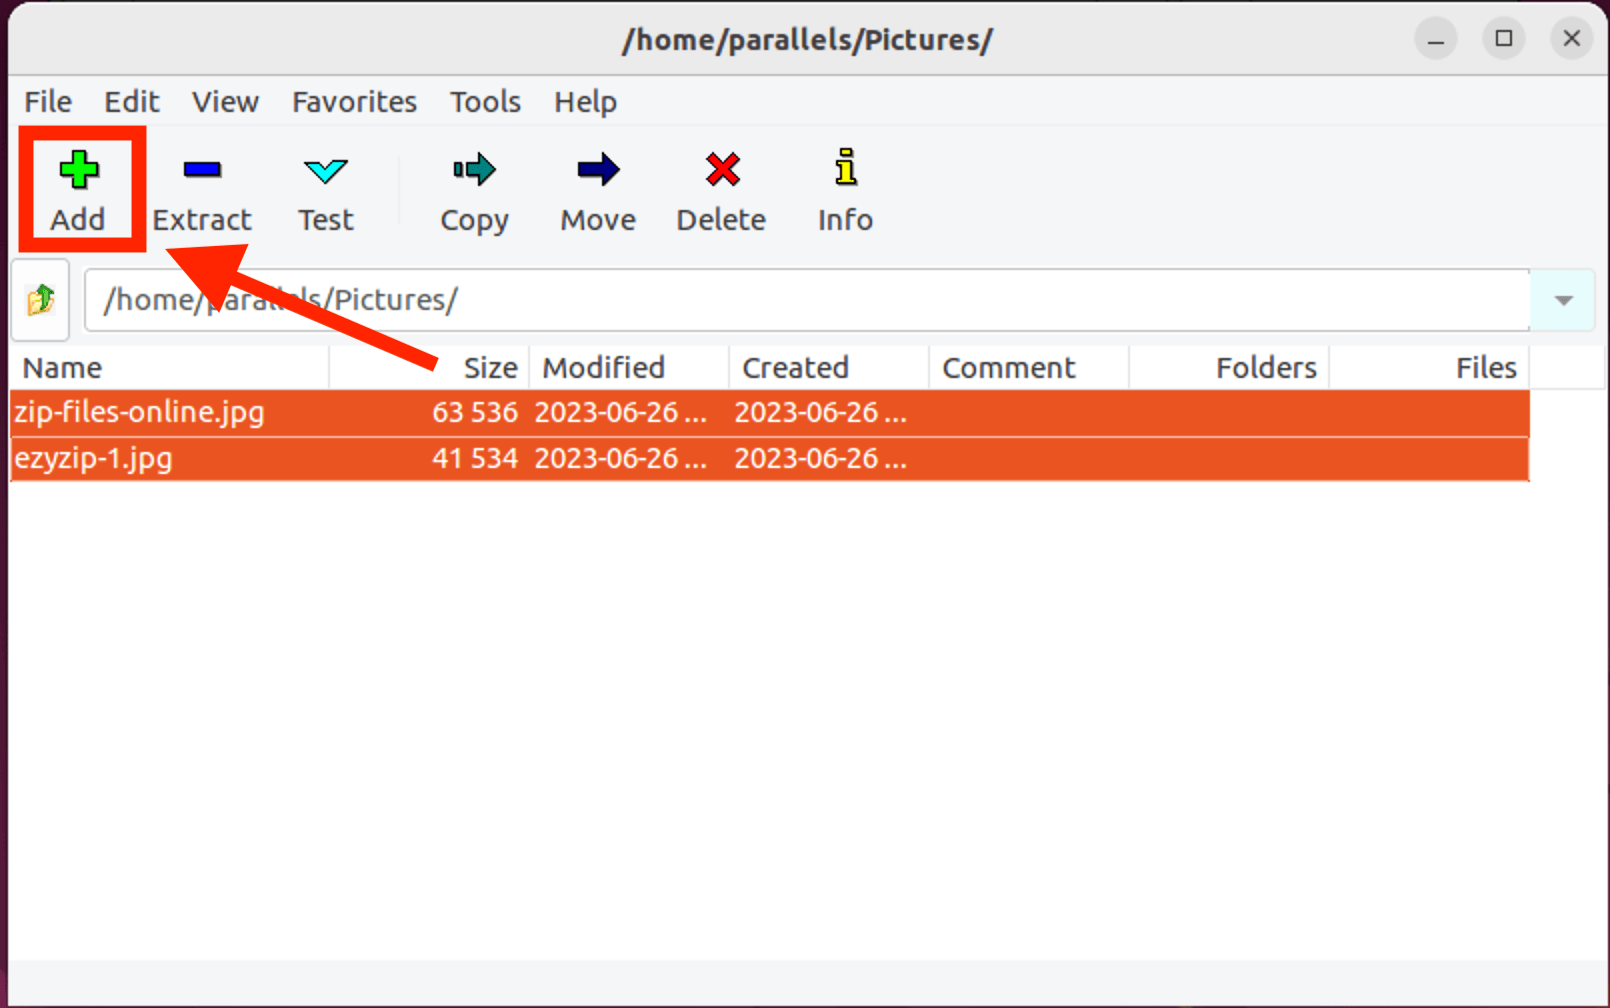Select the zip-files-online.jpg file

140,412
